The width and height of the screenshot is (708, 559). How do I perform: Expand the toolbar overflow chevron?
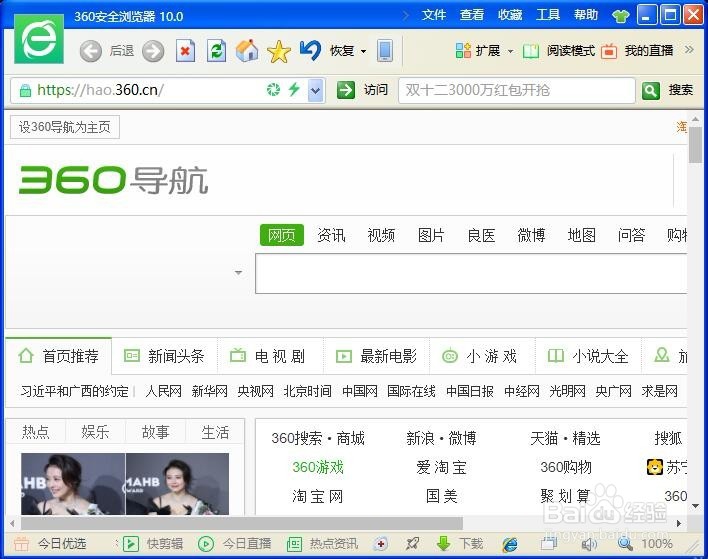click(x=689, y=50)
